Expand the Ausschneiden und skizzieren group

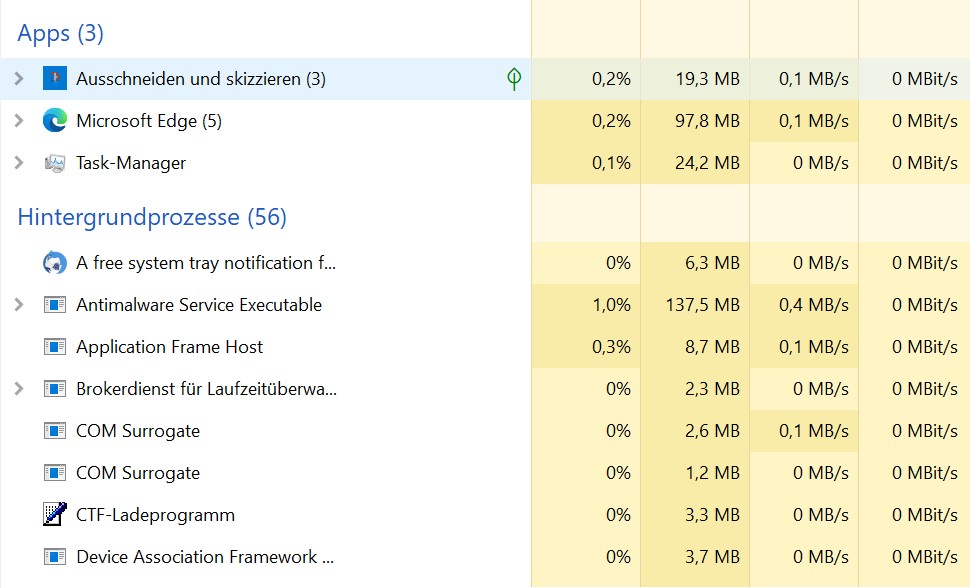18,78
